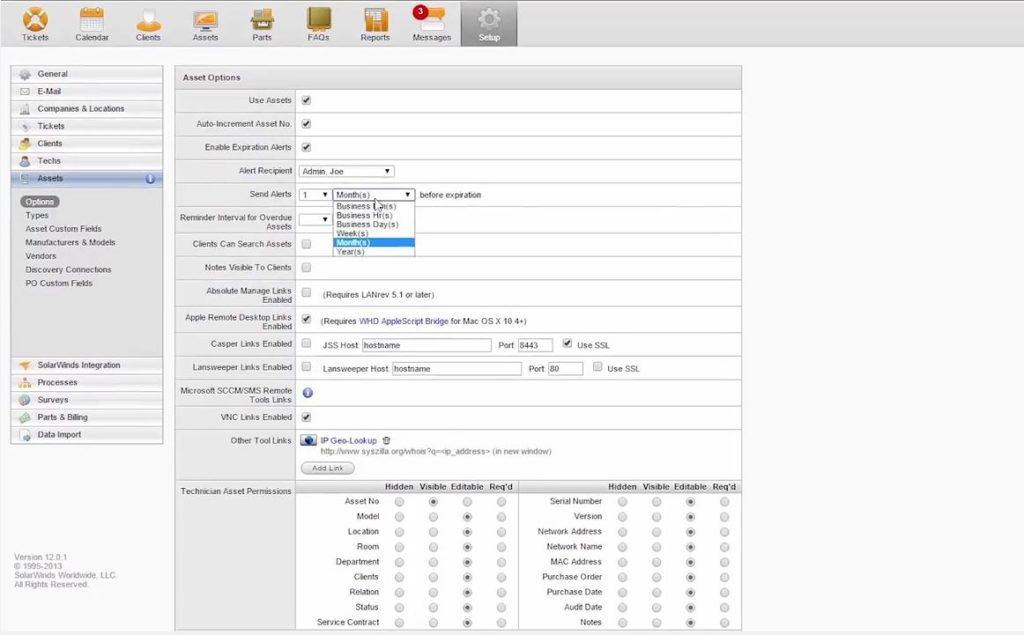
Task: Open the Clients icon in top toolbar
Action: click(148, 20)
